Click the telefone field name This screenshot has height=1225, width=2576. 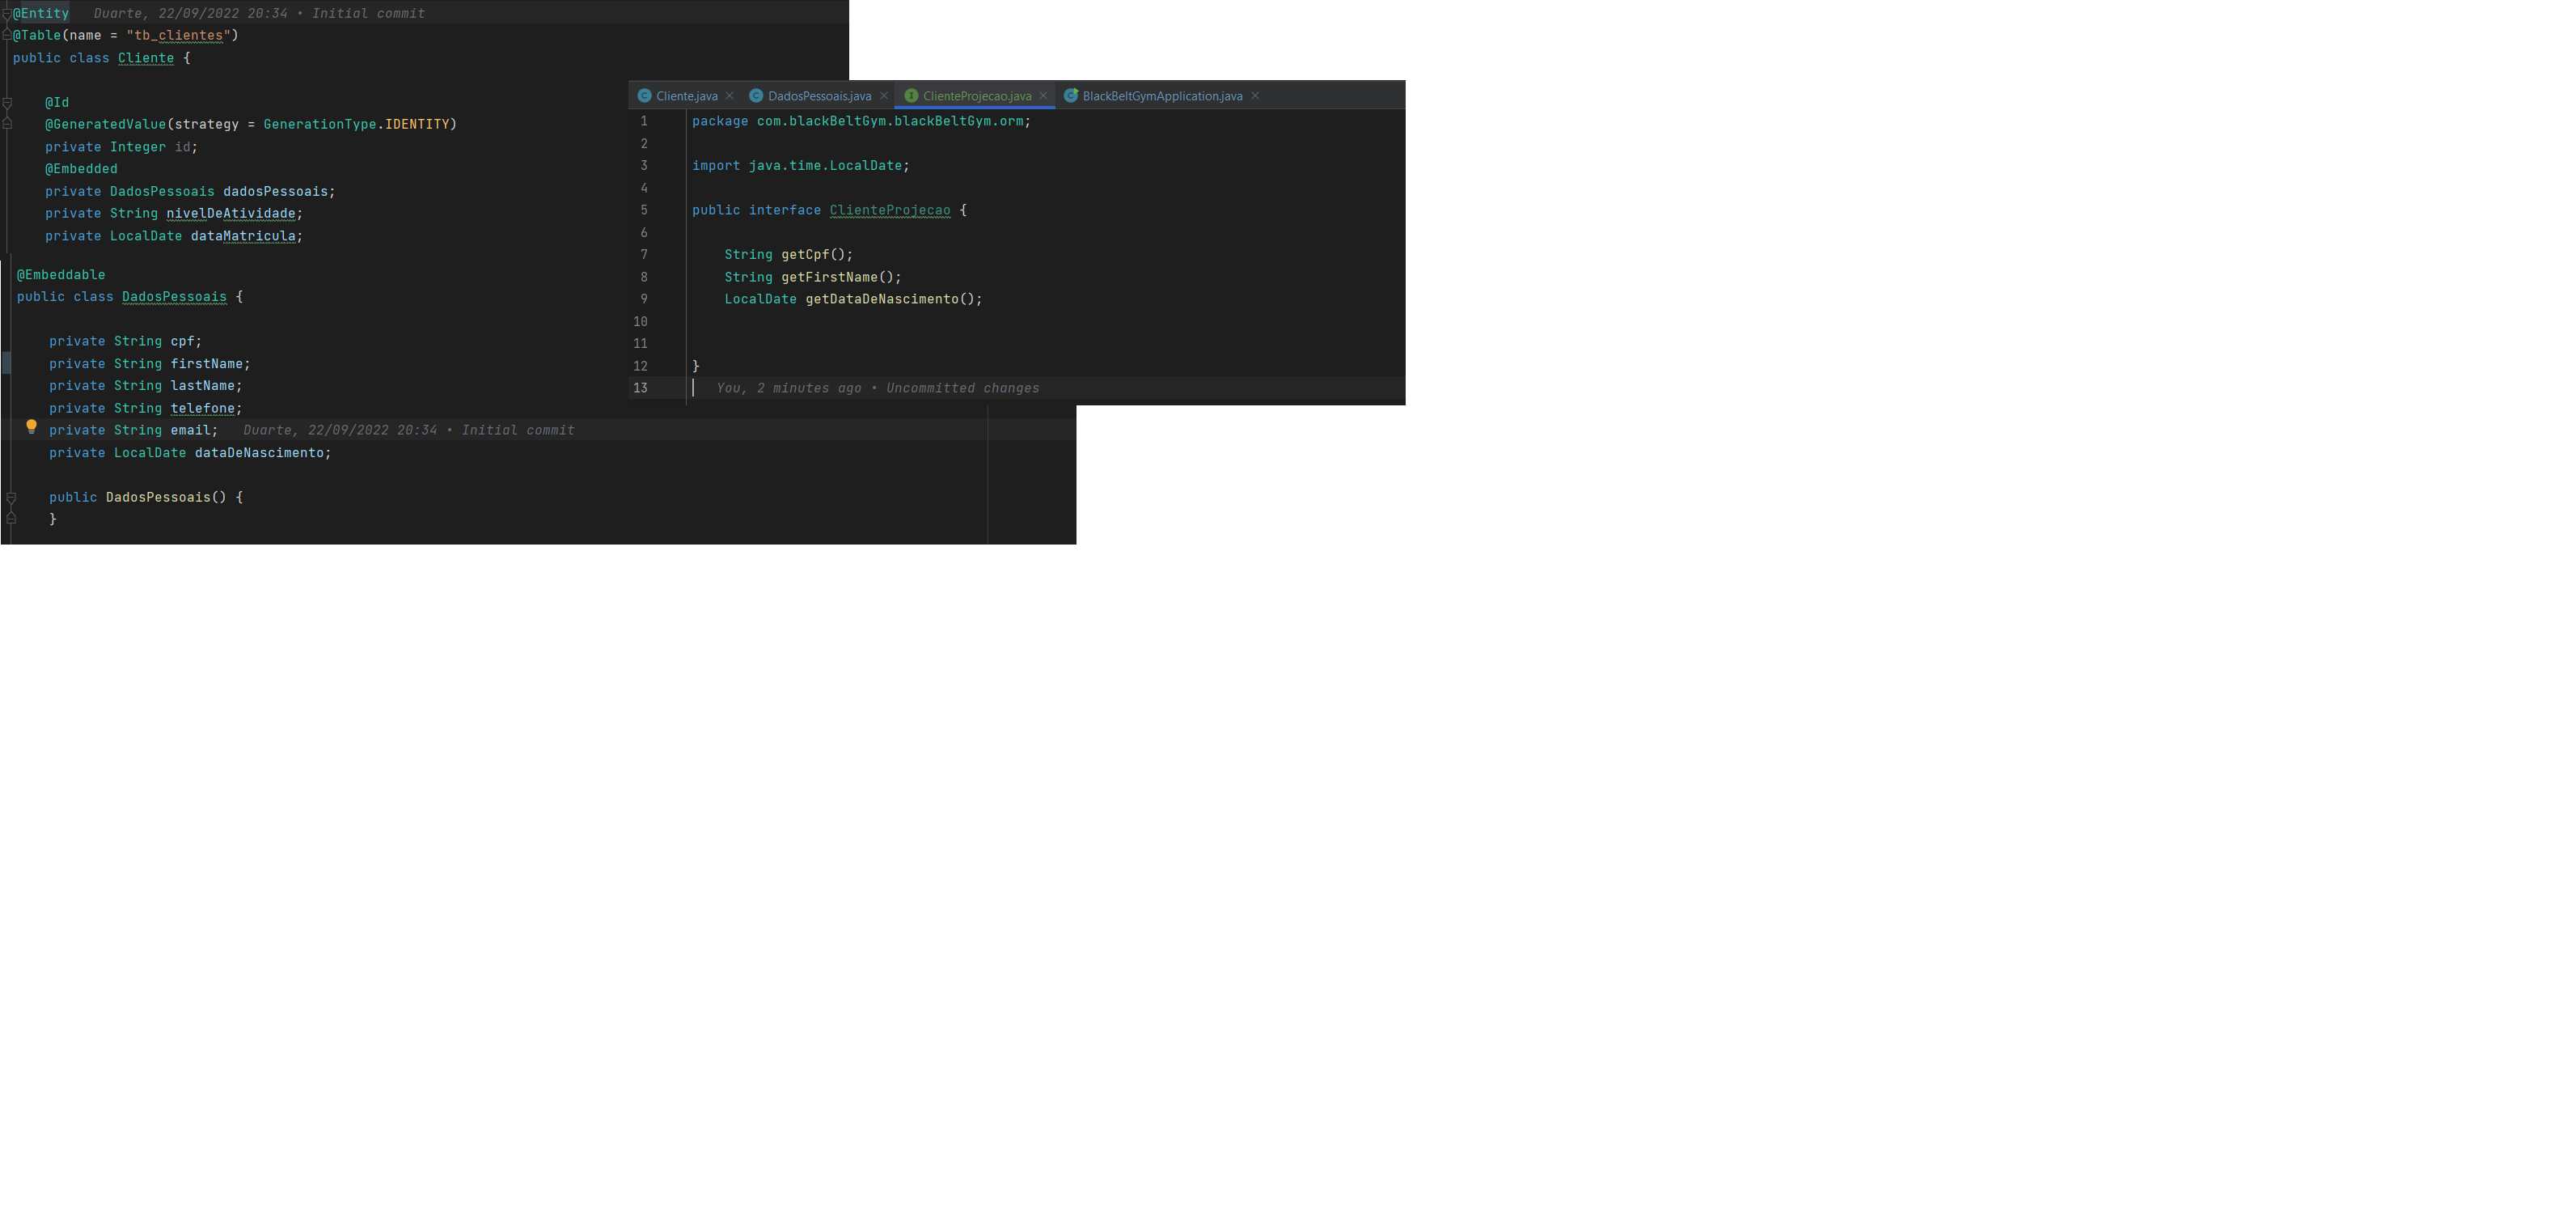tap(202, 408)
